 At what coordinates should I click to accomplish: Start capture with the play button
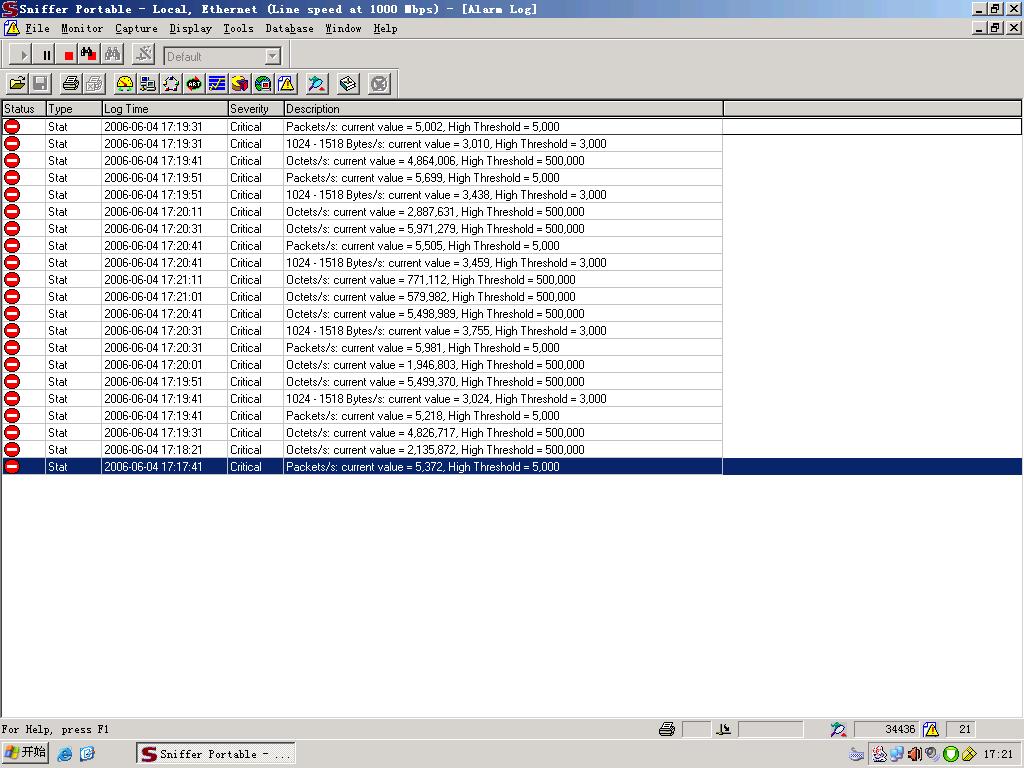point(22,55)
